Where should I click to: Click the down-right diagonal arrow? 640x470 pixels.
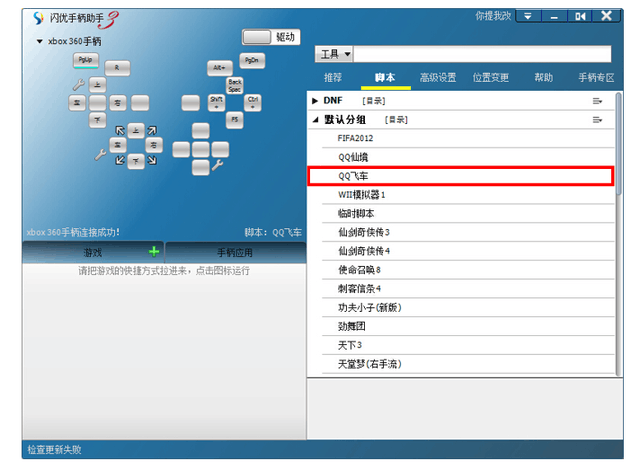[152, 160]
